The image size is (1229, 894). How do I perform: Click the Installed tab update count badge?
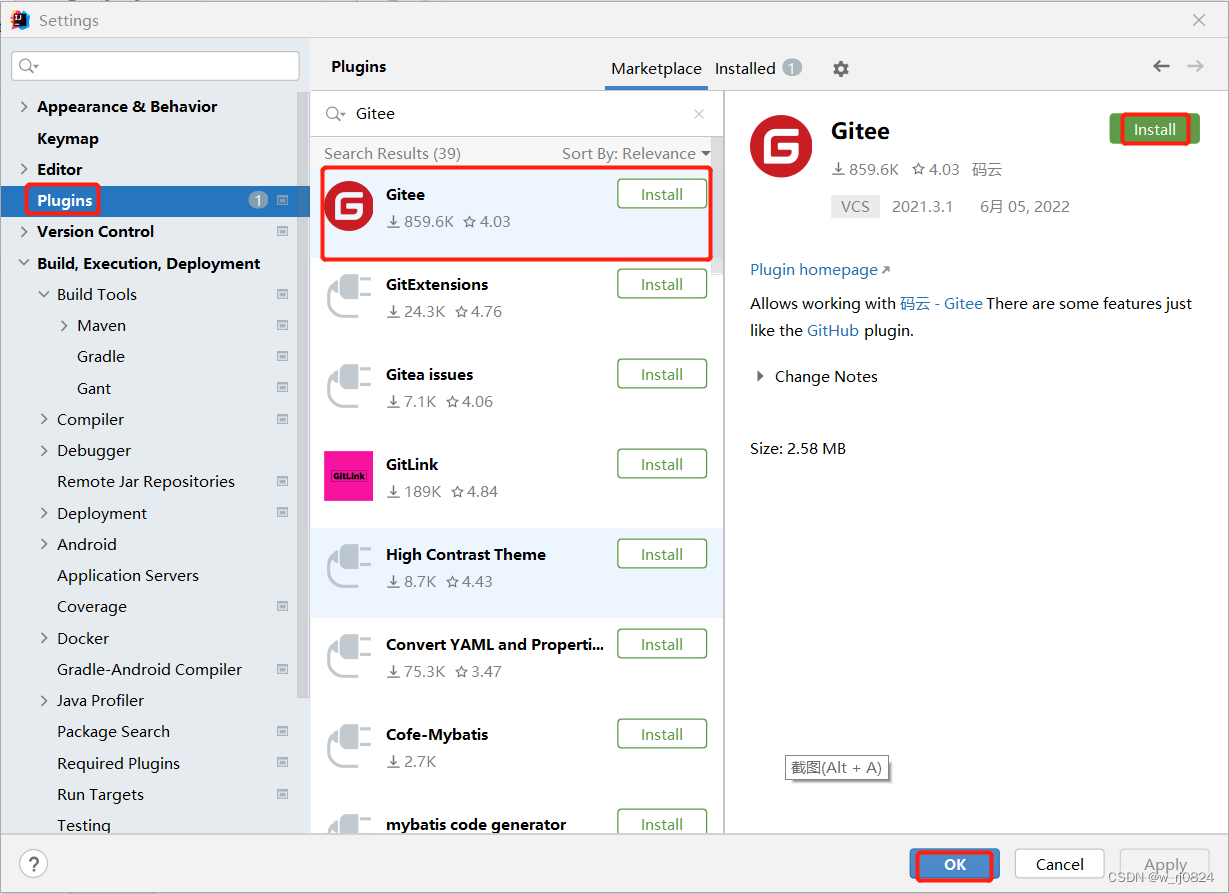pyautogui.click(x=792, y=68)
